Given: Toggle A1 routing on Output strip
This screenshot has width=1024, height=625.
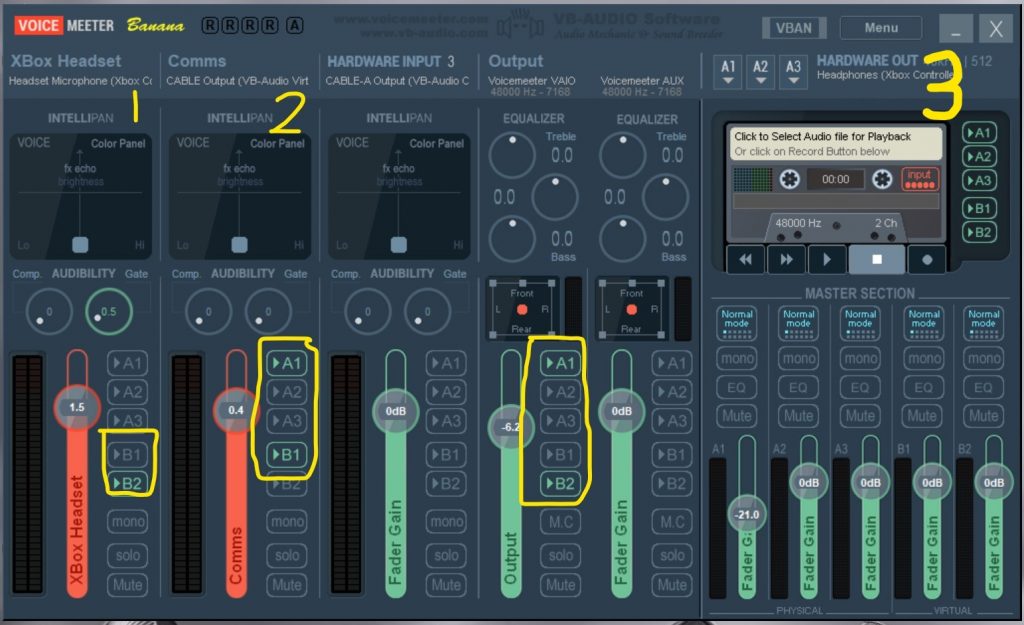Looking at the screenshot, I should 560,363.
